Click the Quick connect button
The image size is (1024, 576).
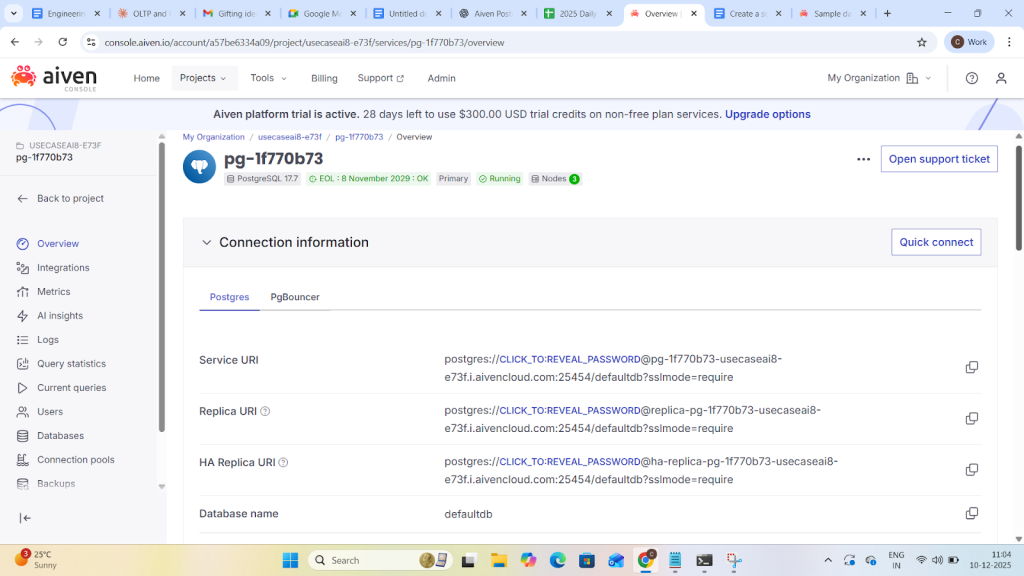(935, 242)
